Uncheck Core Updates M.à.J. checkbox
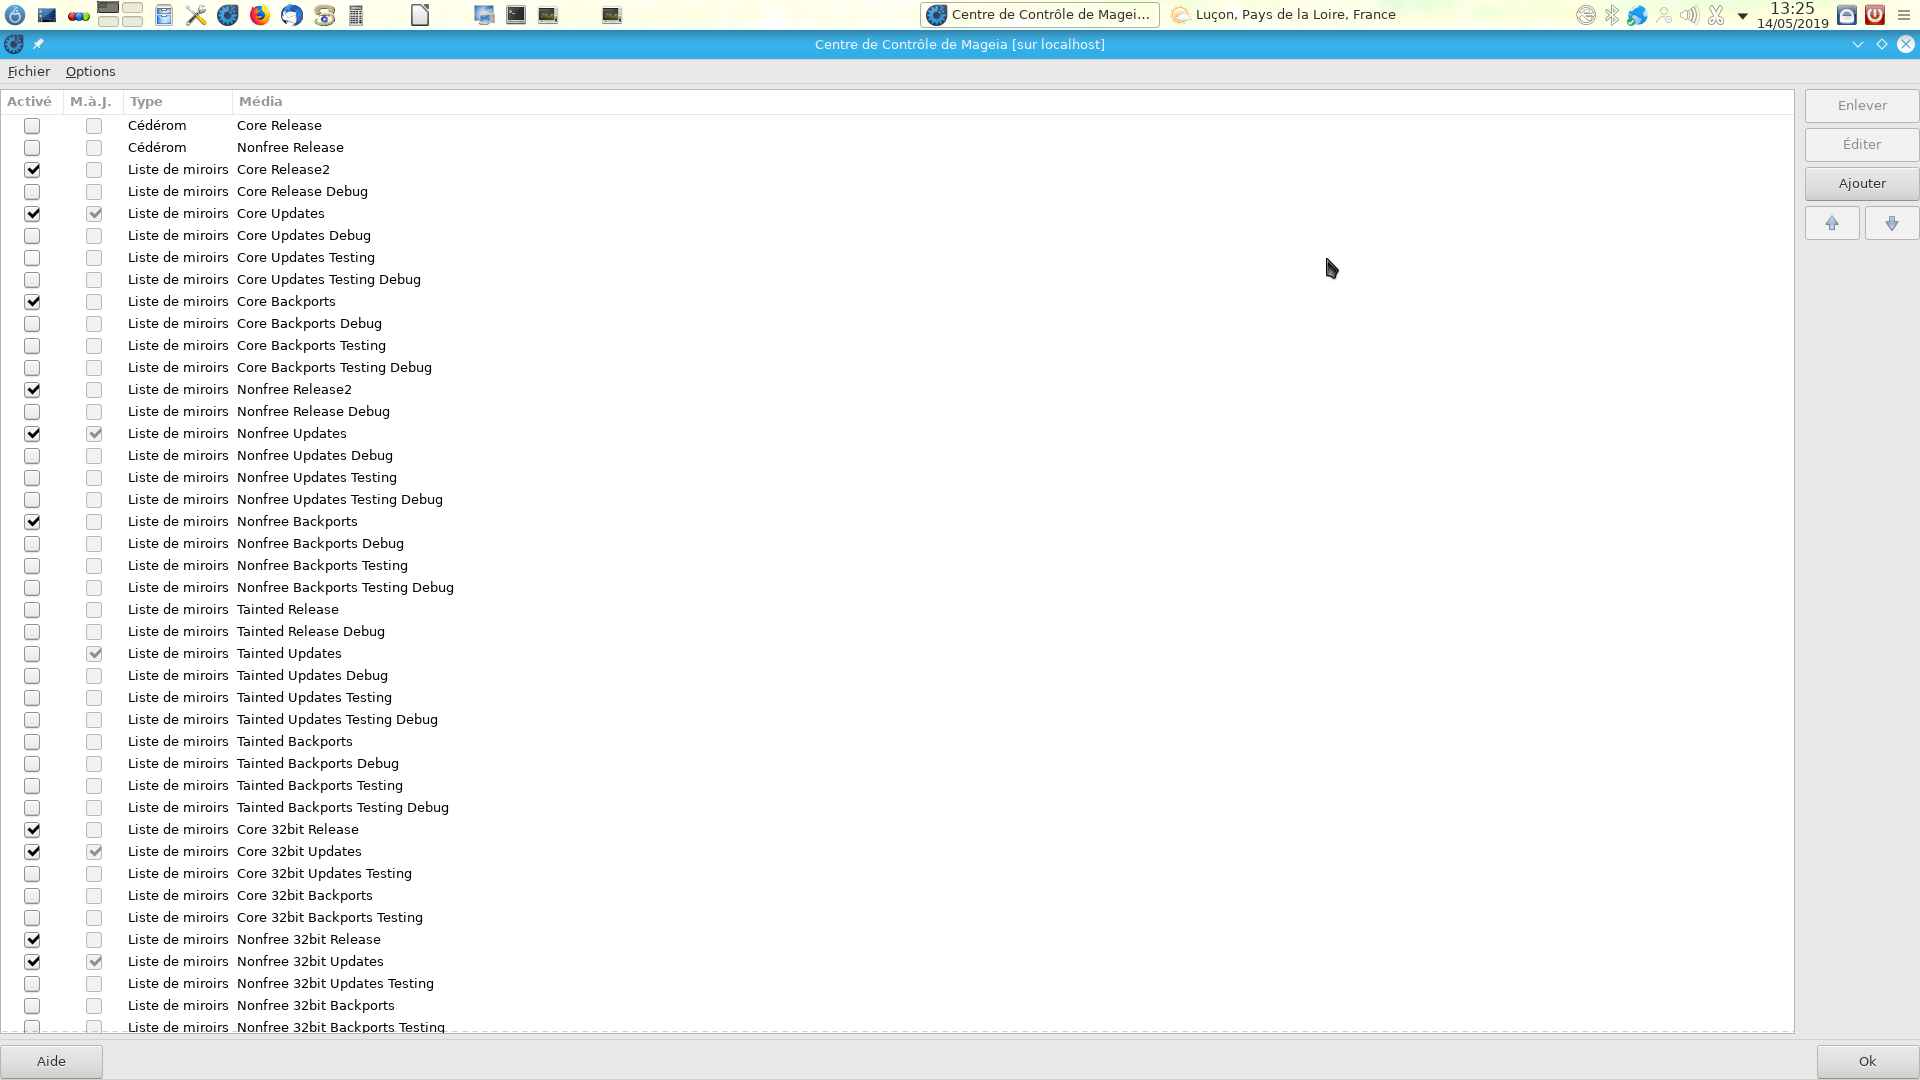Viewport: 1920px width, 1080px height. [94, 214]
